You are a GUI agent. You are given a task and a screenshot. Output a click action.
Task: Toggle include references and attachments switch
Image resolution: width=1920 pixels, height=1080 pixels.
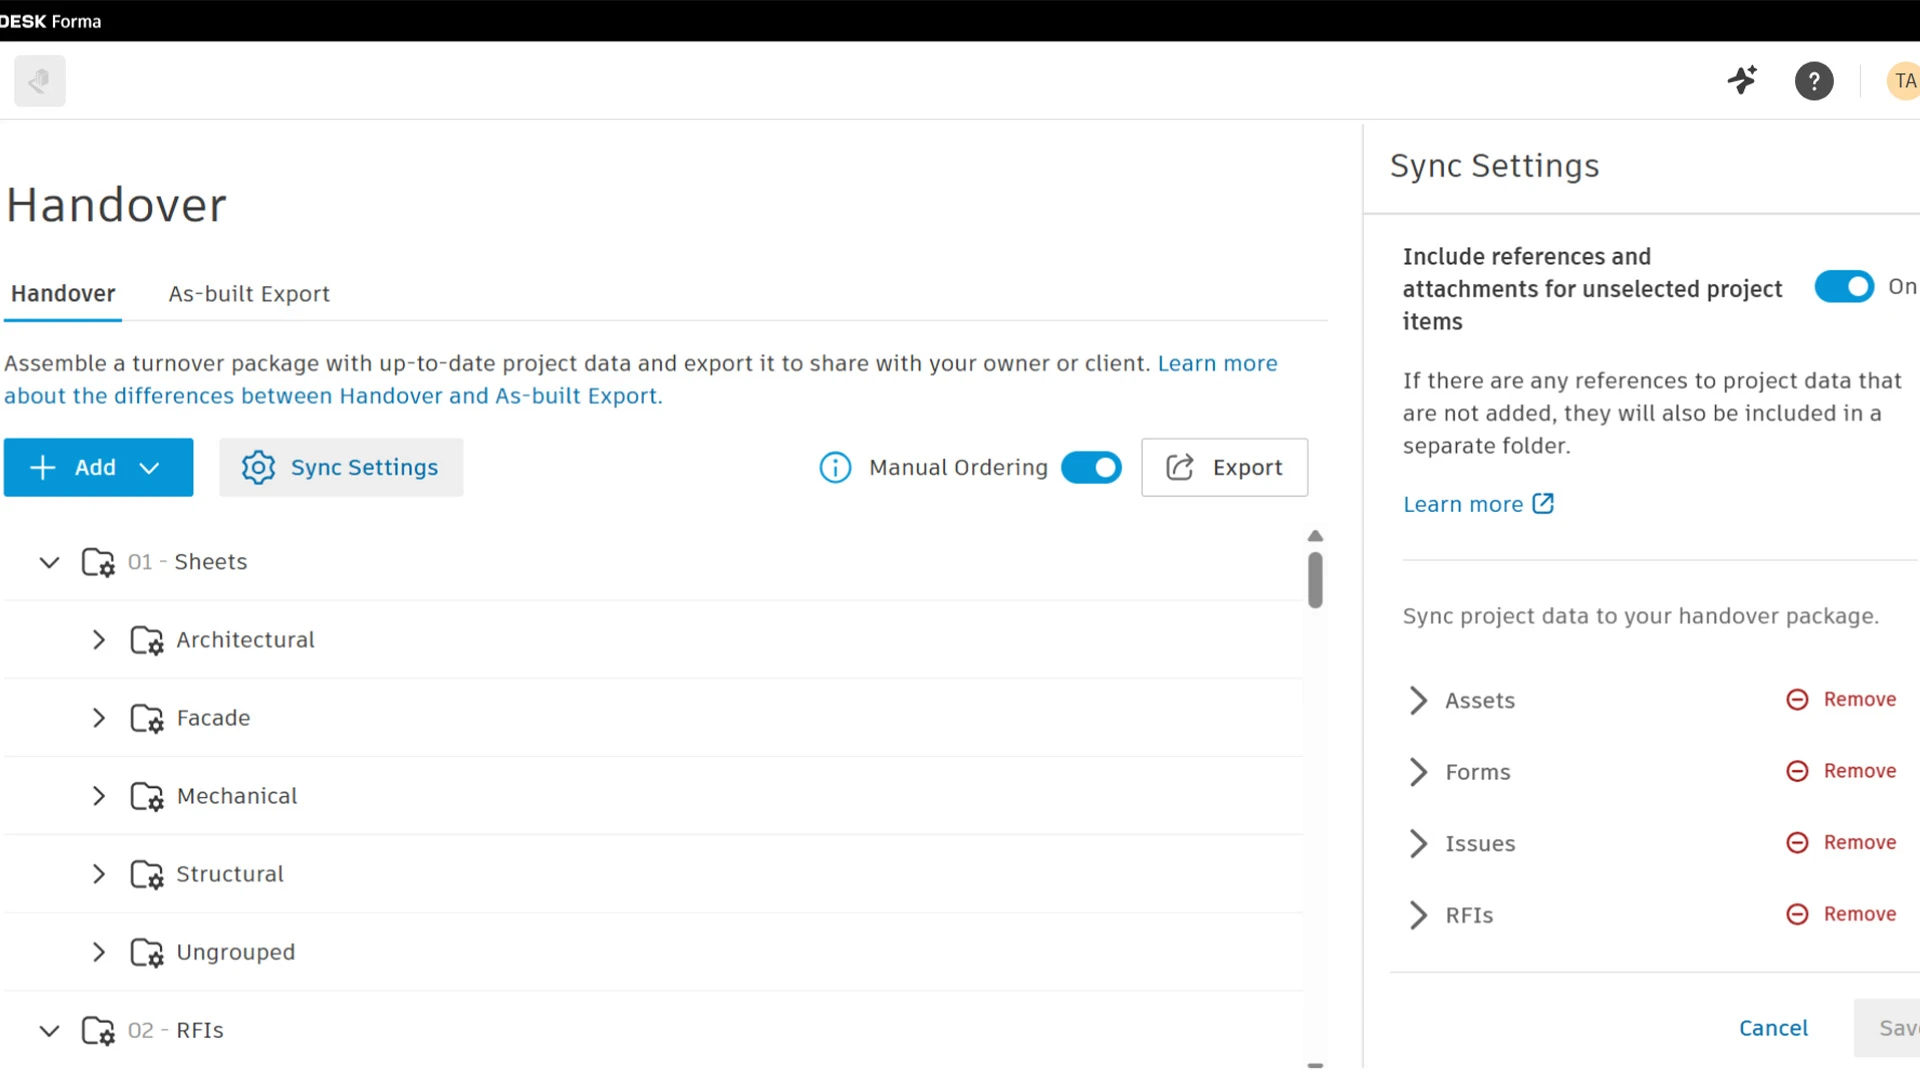tap(1844, 287)
